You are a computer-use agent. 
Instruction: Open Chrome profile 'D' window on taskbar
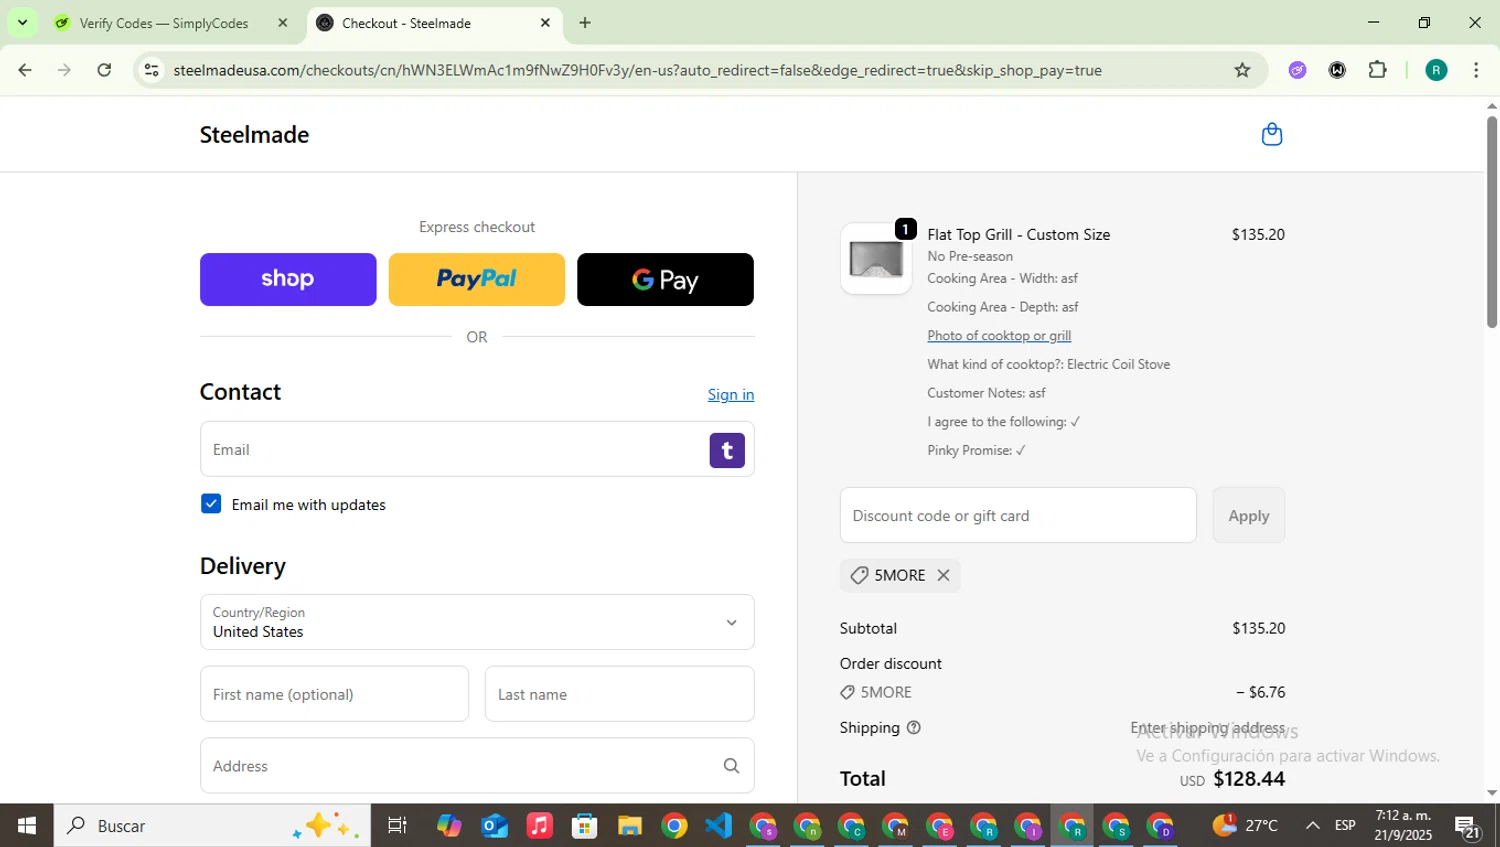click(x=1160, y=826)
